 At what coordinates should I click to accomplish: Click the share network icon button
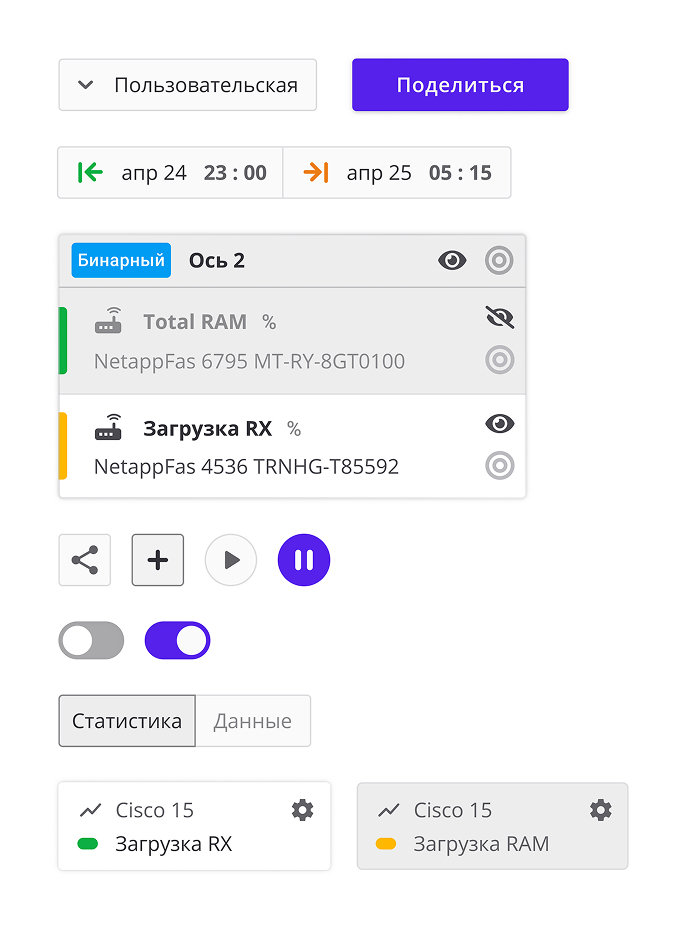click(x=85, y=560)
